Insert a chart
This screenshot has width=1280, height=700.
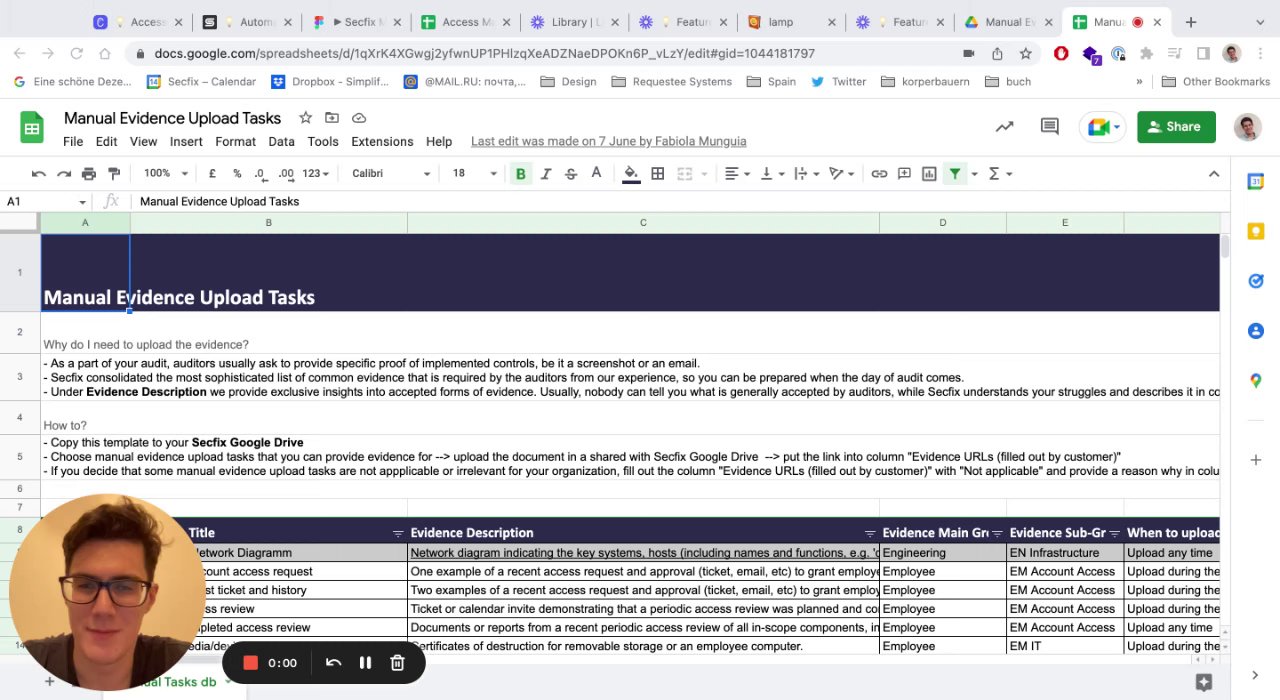click(x=929, y=174)
